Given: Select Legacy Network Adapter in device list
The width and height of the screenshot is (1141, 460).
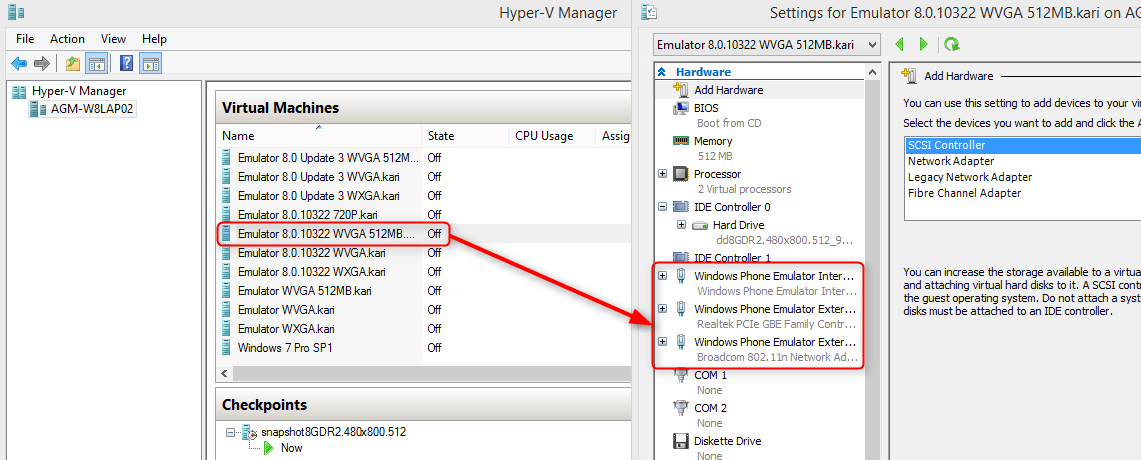Looking at the screenshot, I should tap(969, 177).
